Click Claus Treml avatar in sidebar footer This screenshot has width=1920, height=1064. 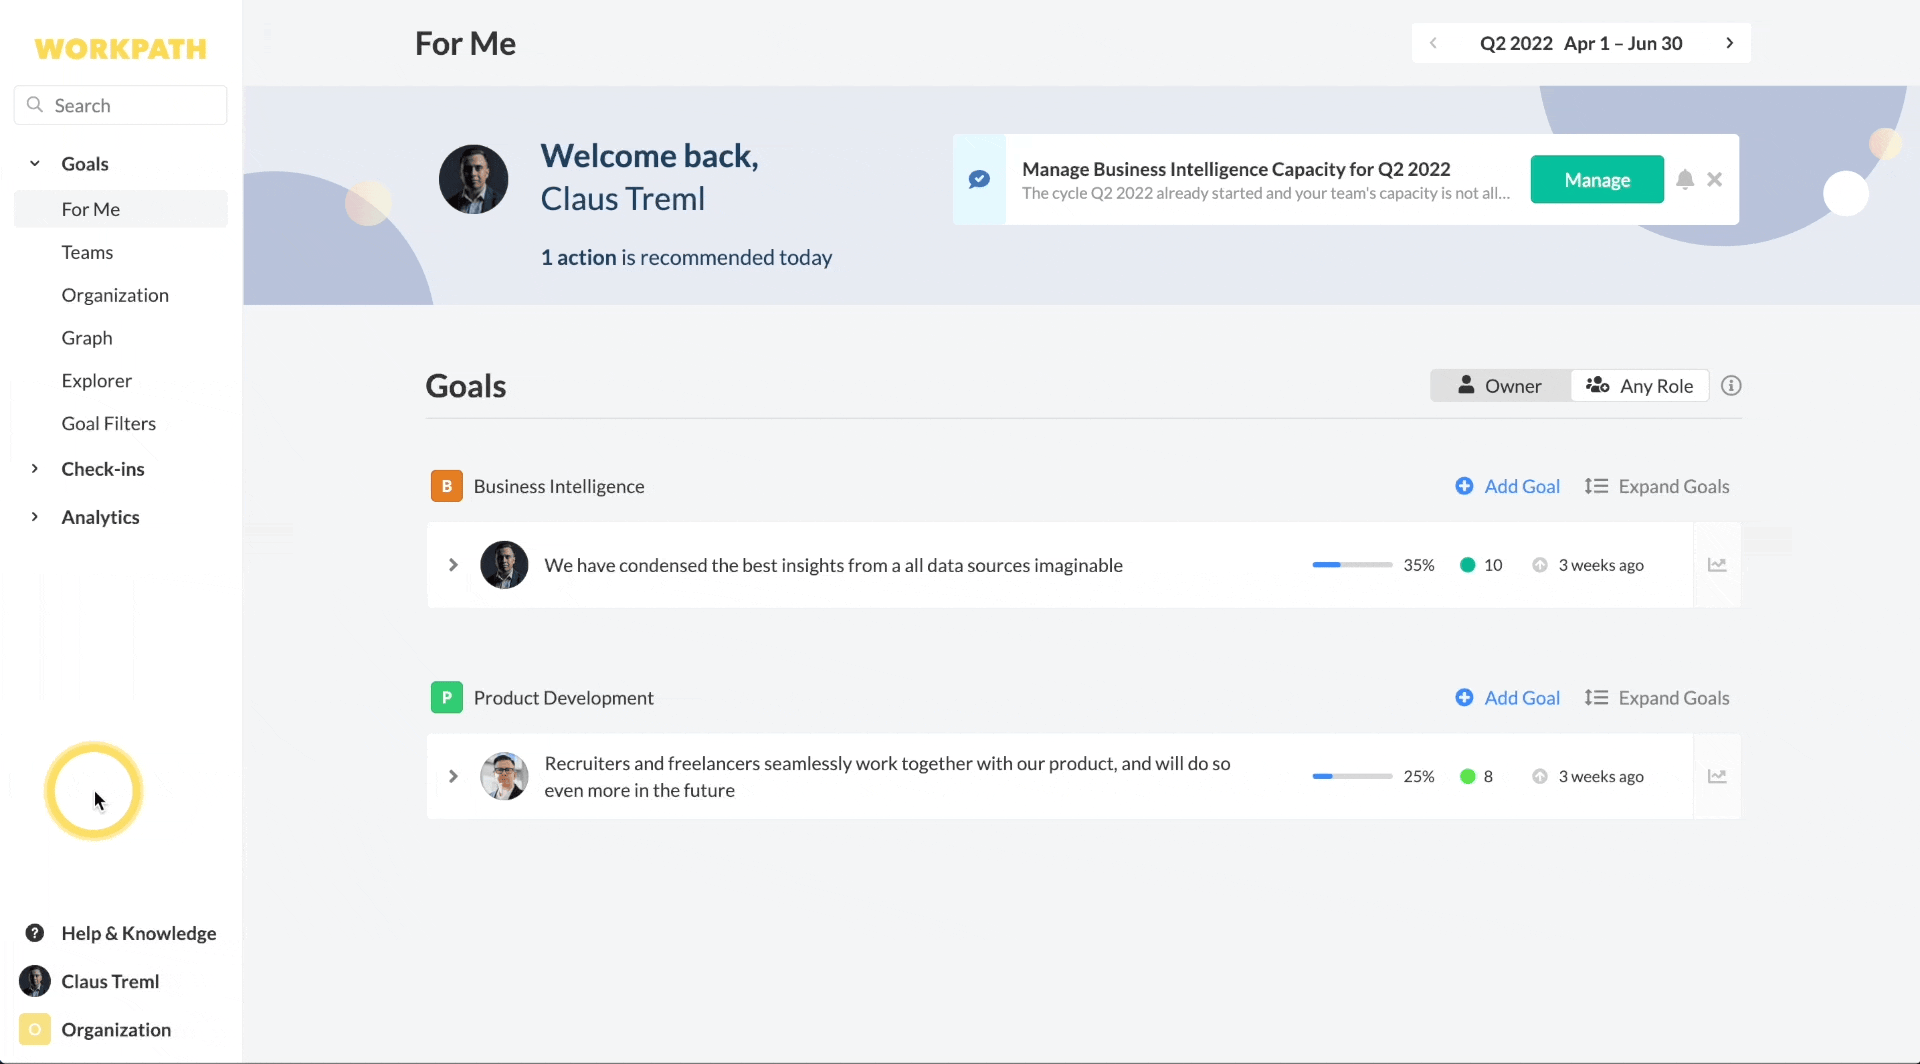pyautogui.click(x=35, y=981)
